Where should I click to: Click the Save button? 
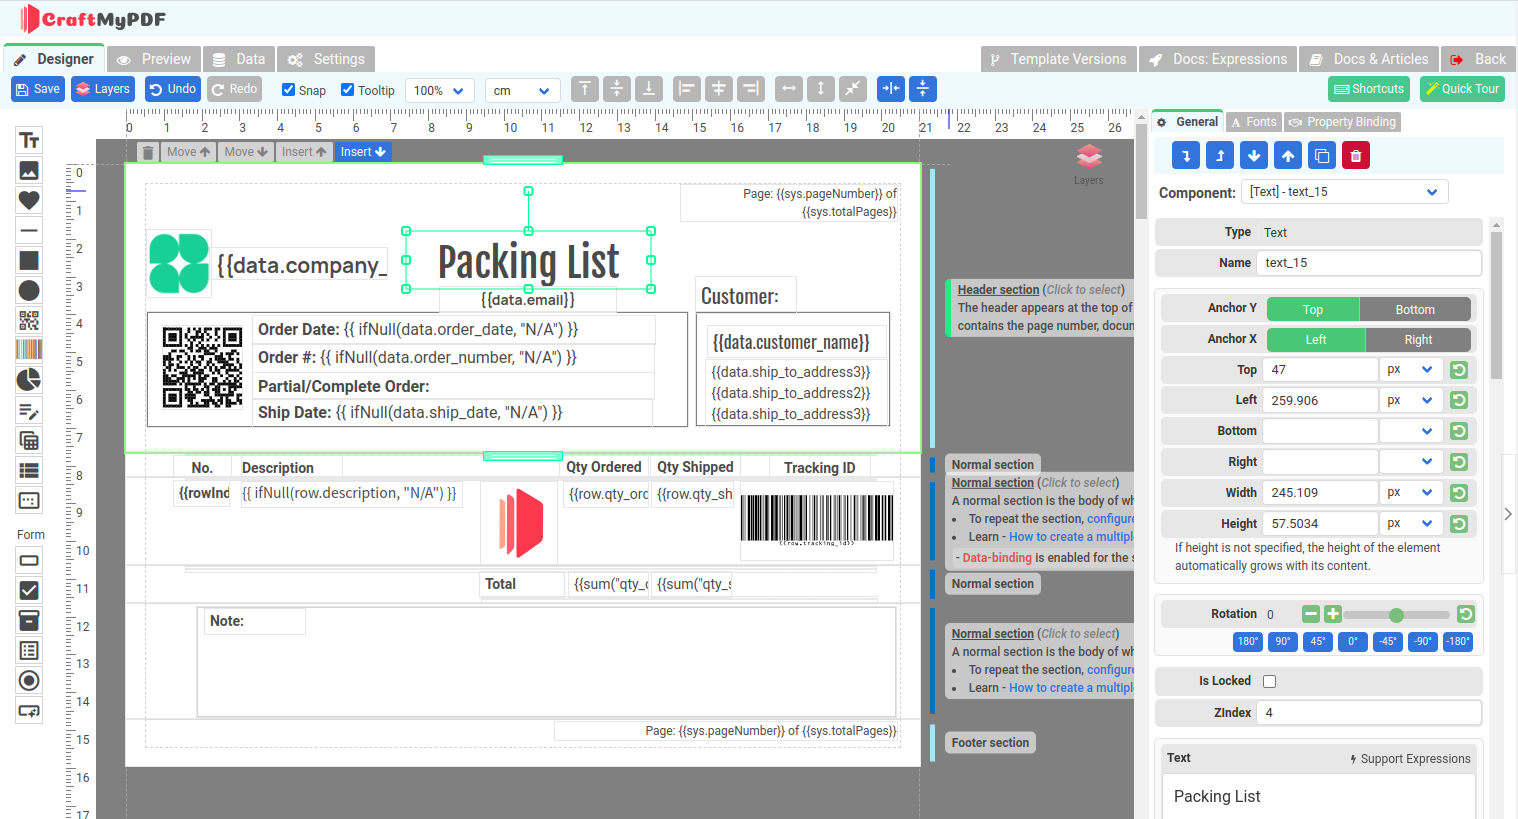(37, 89)
